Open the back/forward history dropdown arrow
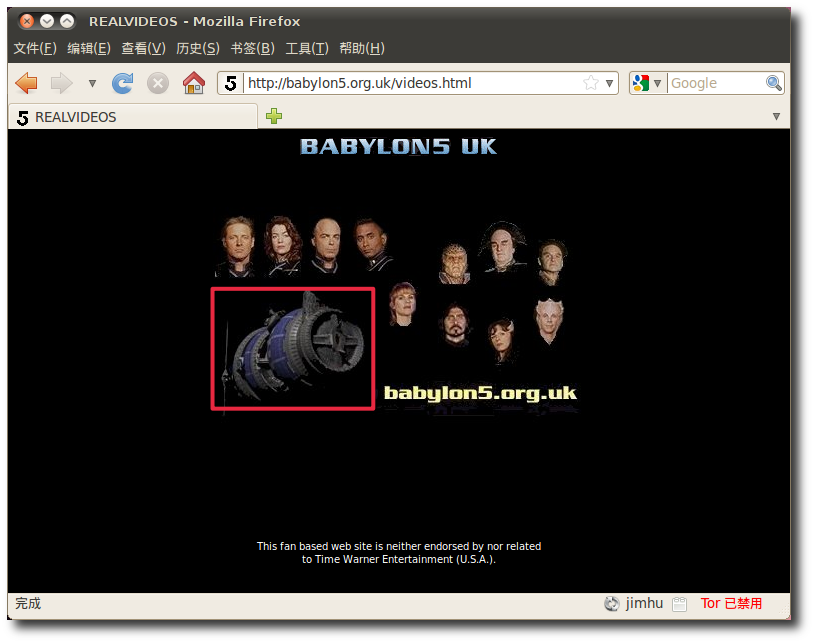This screenshot has width=814, height=643. 92,83
